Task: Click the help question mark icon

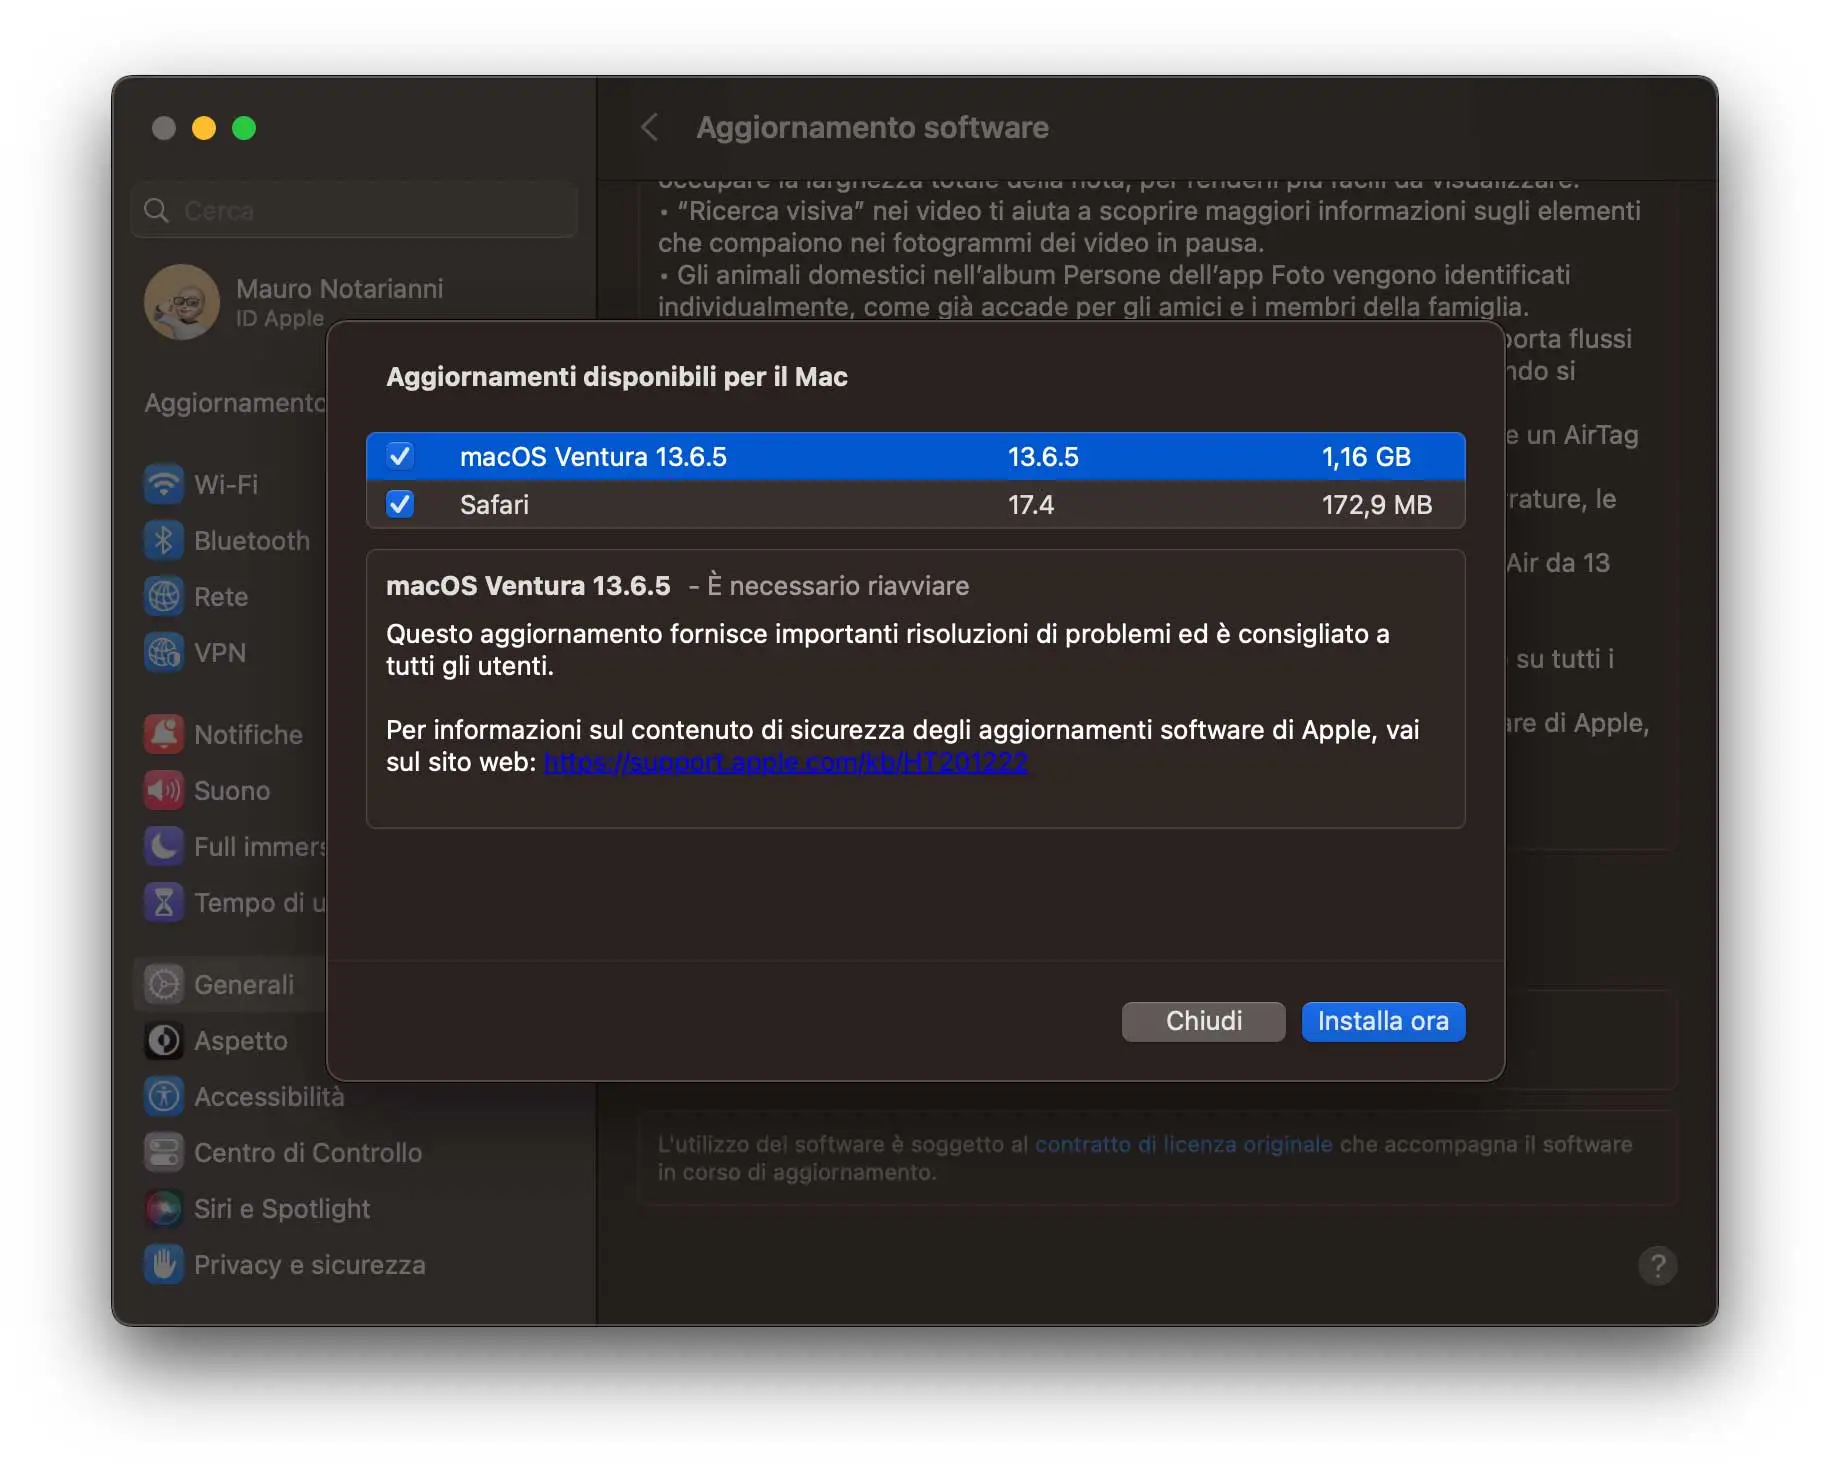Action: click(x=1657, y=1266)
